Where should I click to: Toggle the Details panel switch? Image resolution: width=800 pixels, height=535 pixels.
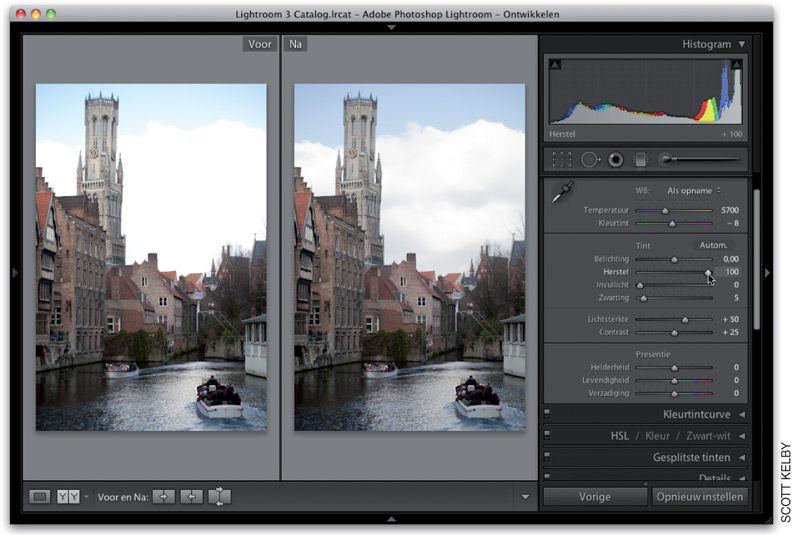[x=547, y=476]
